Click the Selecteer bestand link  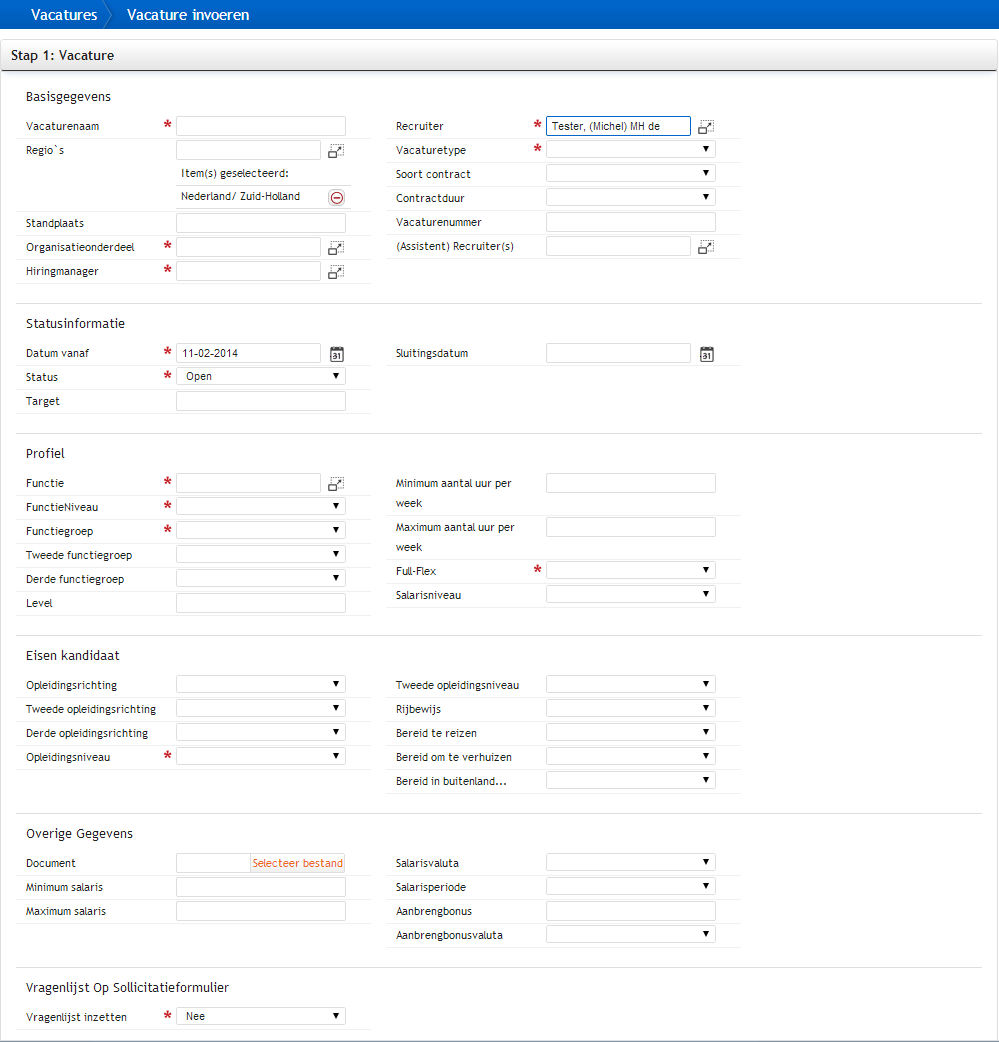coord(298,863)
